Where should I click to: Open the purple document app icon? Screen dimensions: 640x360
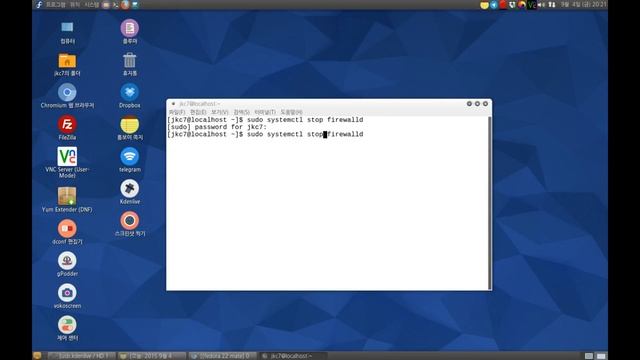(129, 28)
